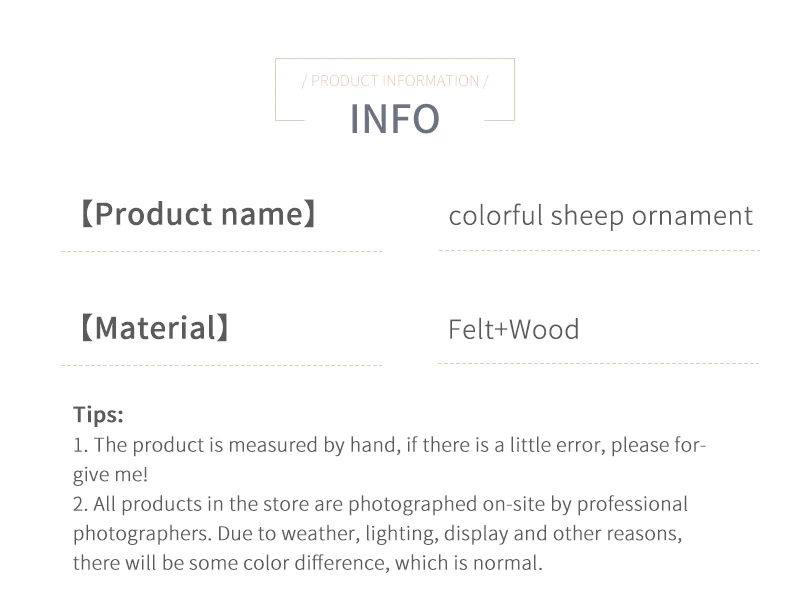The height and width of the screenshot is (611, 790).
Task: Click dashed line beneath the Material label
Action: pyautogui.click(x=221, y=365)
